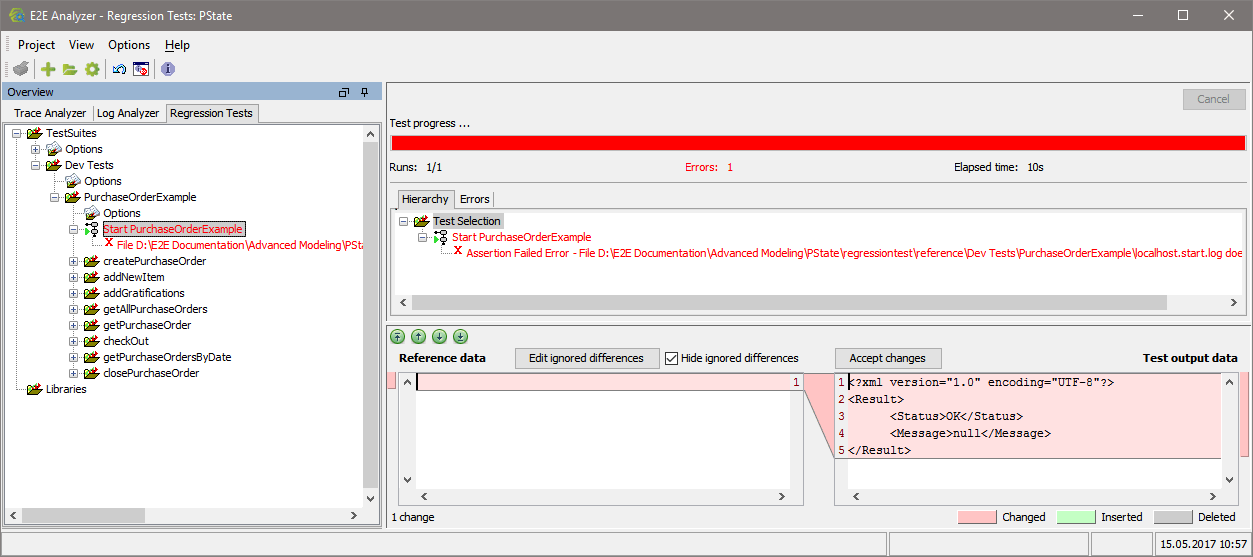Image resolution: width=1253 pixels, height=557 pixels.
Task: Open settings via the green gear icon
Action: point(92,69)
